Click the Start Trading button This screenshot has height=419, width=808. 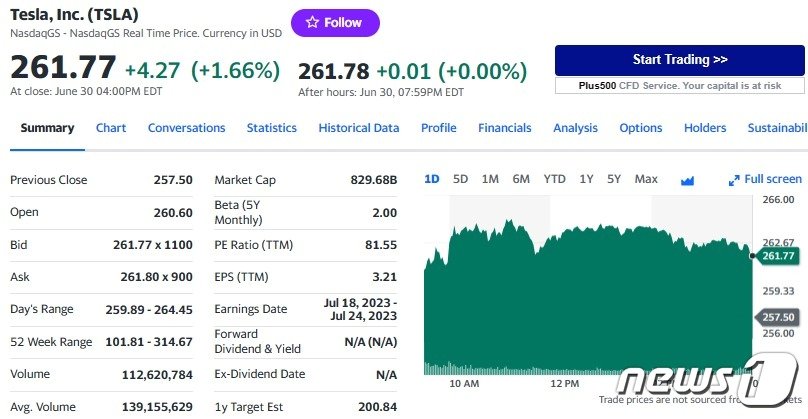pos(679,60)
